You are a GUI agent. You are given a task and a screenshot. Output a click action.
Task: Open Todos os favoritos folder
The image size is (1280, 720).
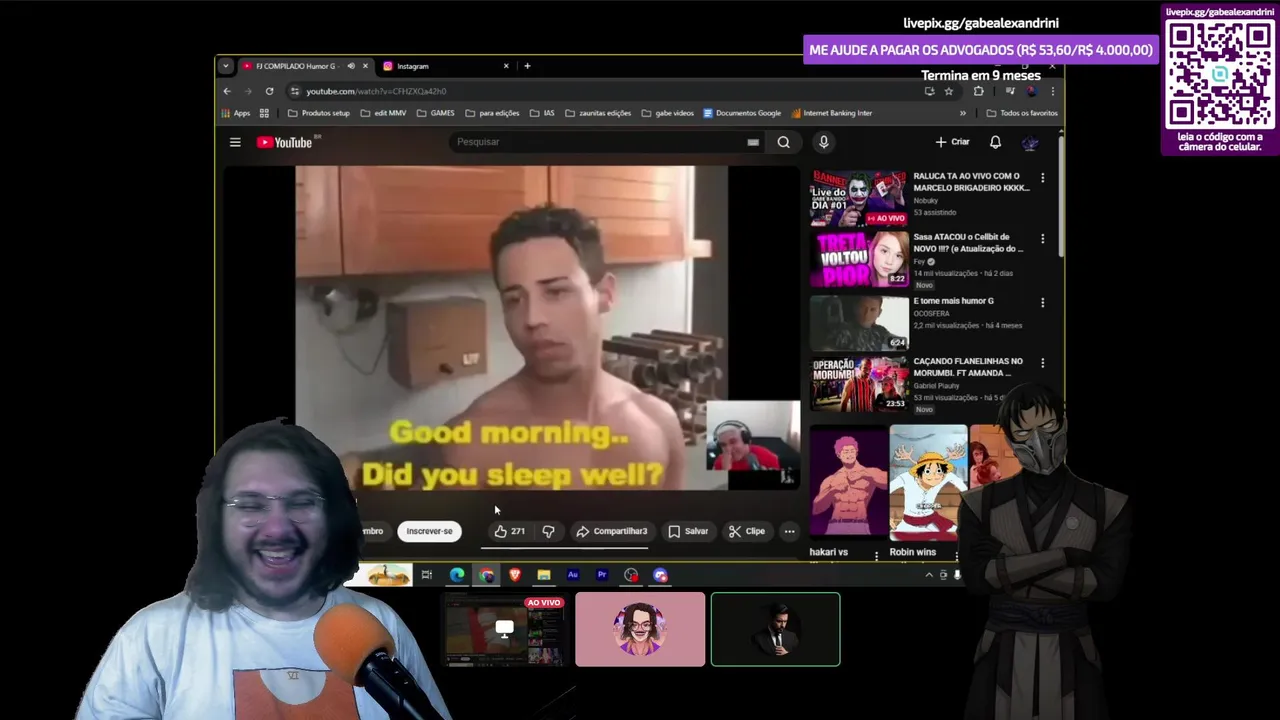click(1021, 113)
